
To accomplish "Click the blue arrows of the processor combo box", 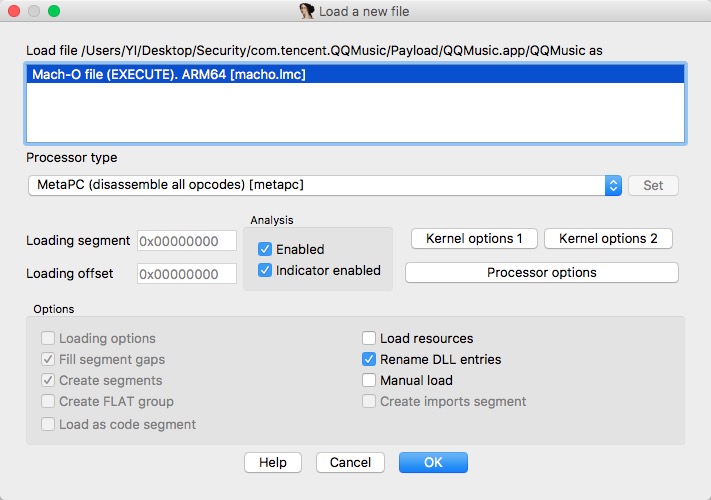I will point(614,185).
